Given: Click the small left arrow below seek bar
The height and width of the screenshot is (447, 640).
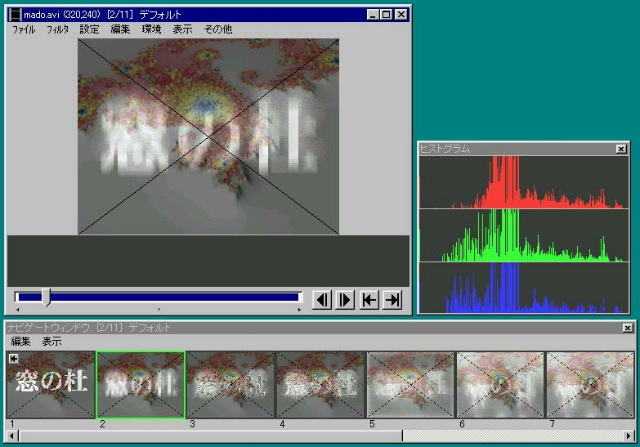Looking at the screenshot, I should click(x=18, y=310).
